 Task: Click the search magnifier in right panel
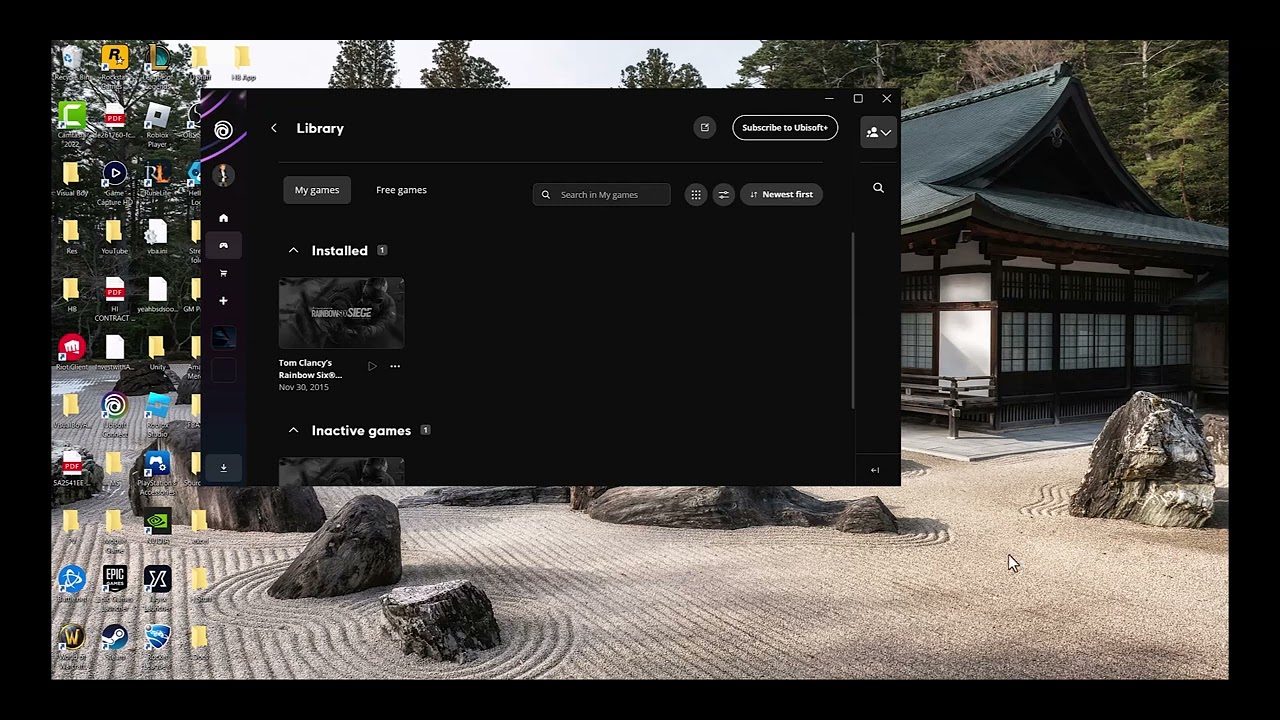(878, 188)
